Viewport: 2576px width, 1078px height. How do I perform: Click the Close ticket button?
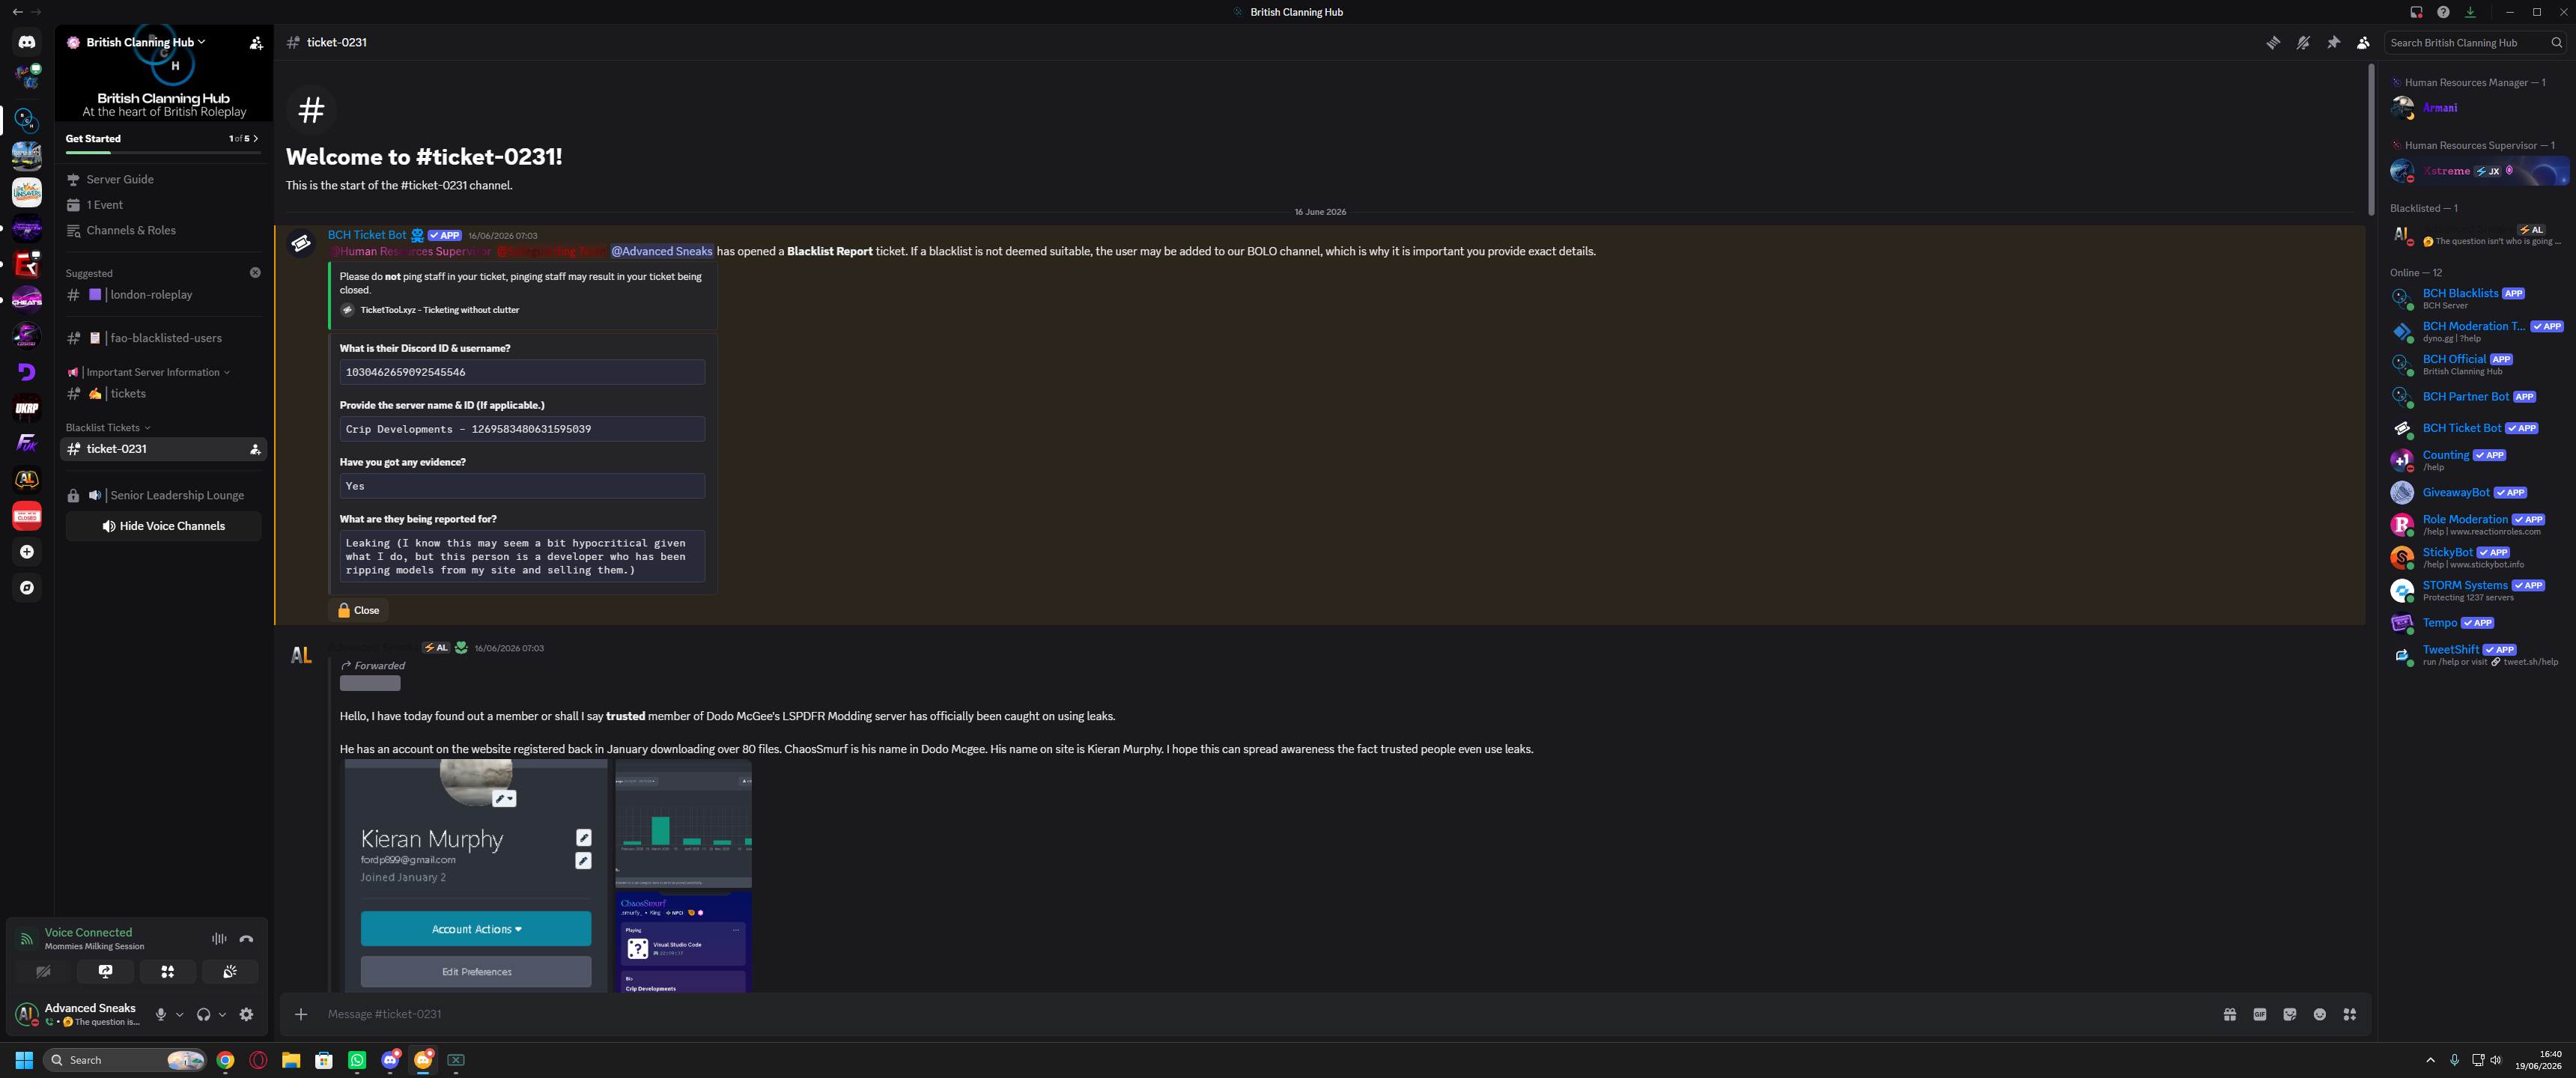(358, 611)
